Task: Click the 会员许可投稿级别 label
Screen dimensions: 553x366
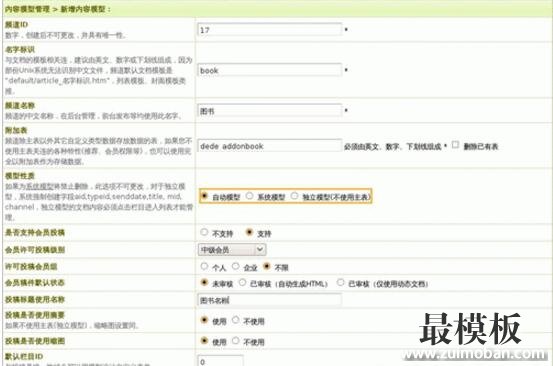Action: click(35, 250)
